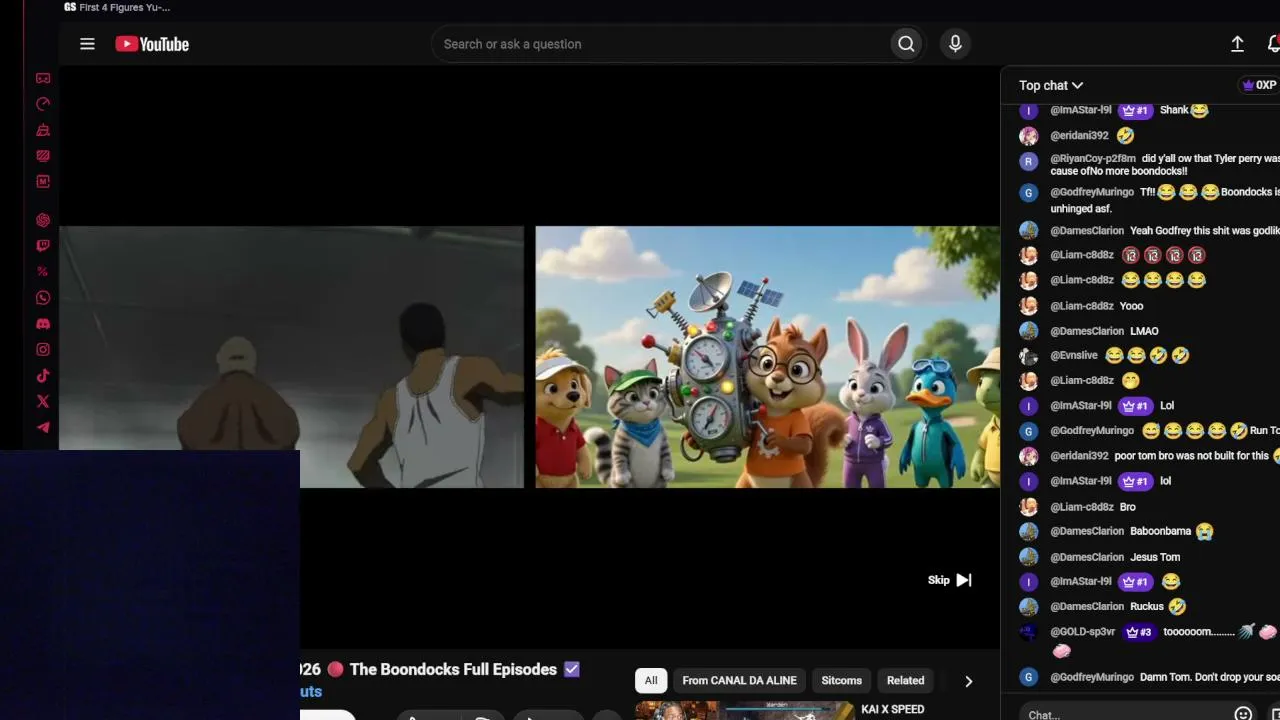
Task: Open the striped square icon in sidebar
Action: tap(43, 156)
